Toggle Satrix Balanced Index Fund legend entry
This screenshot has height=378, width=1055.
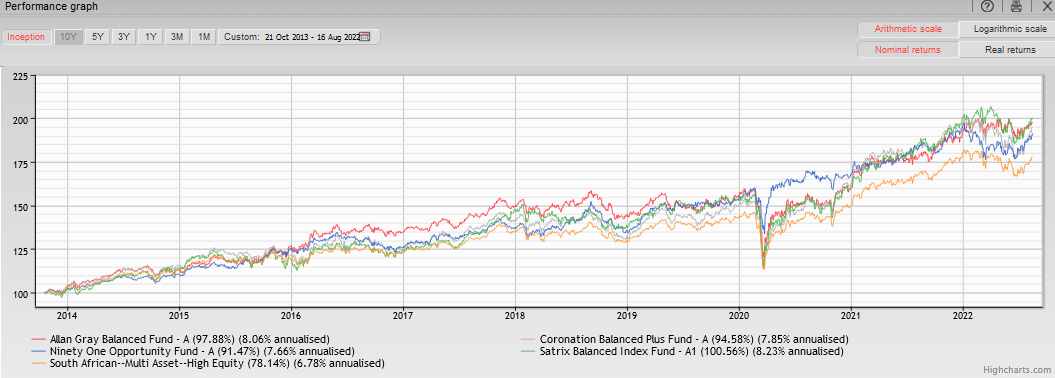pyautogui.click(x=682, y=351)
